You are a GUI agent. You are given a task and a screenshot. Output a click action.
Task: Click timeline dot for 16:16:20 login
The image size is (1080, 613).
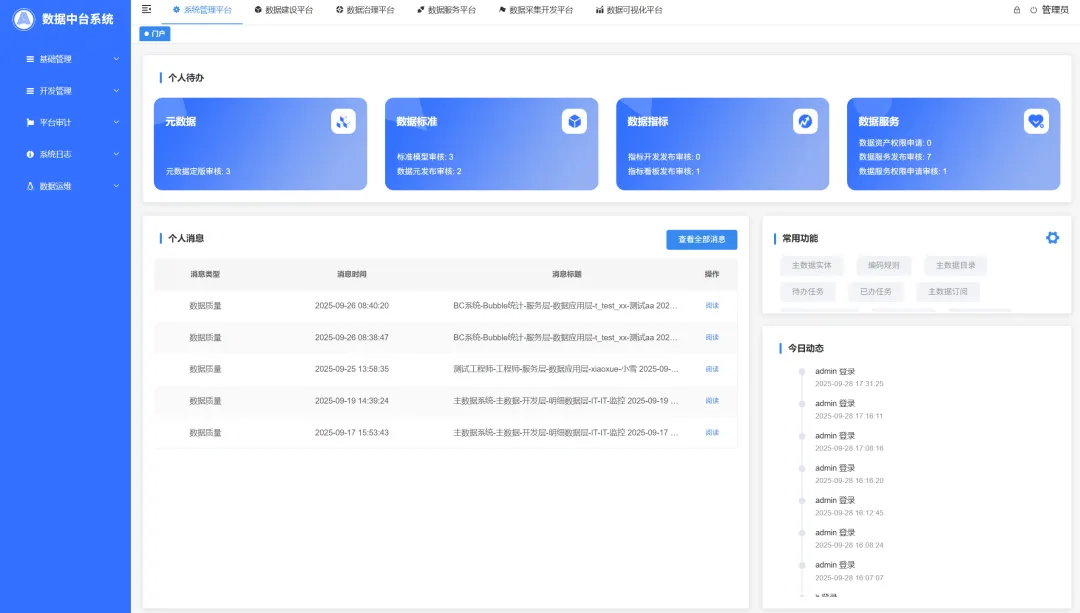tap(802, 468)
